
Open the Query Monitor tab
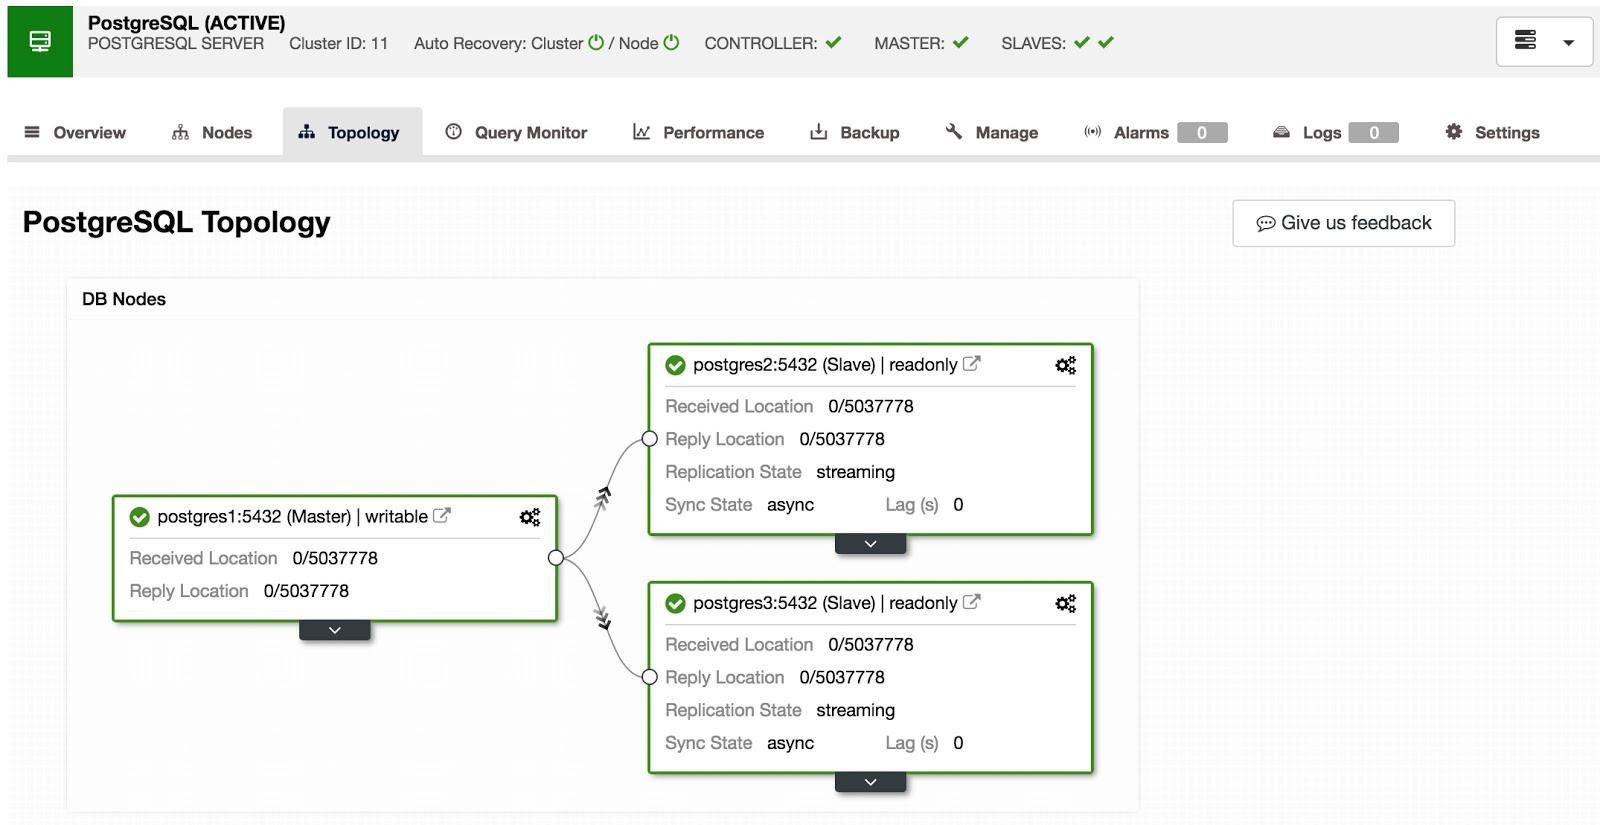tap(516, 132)
